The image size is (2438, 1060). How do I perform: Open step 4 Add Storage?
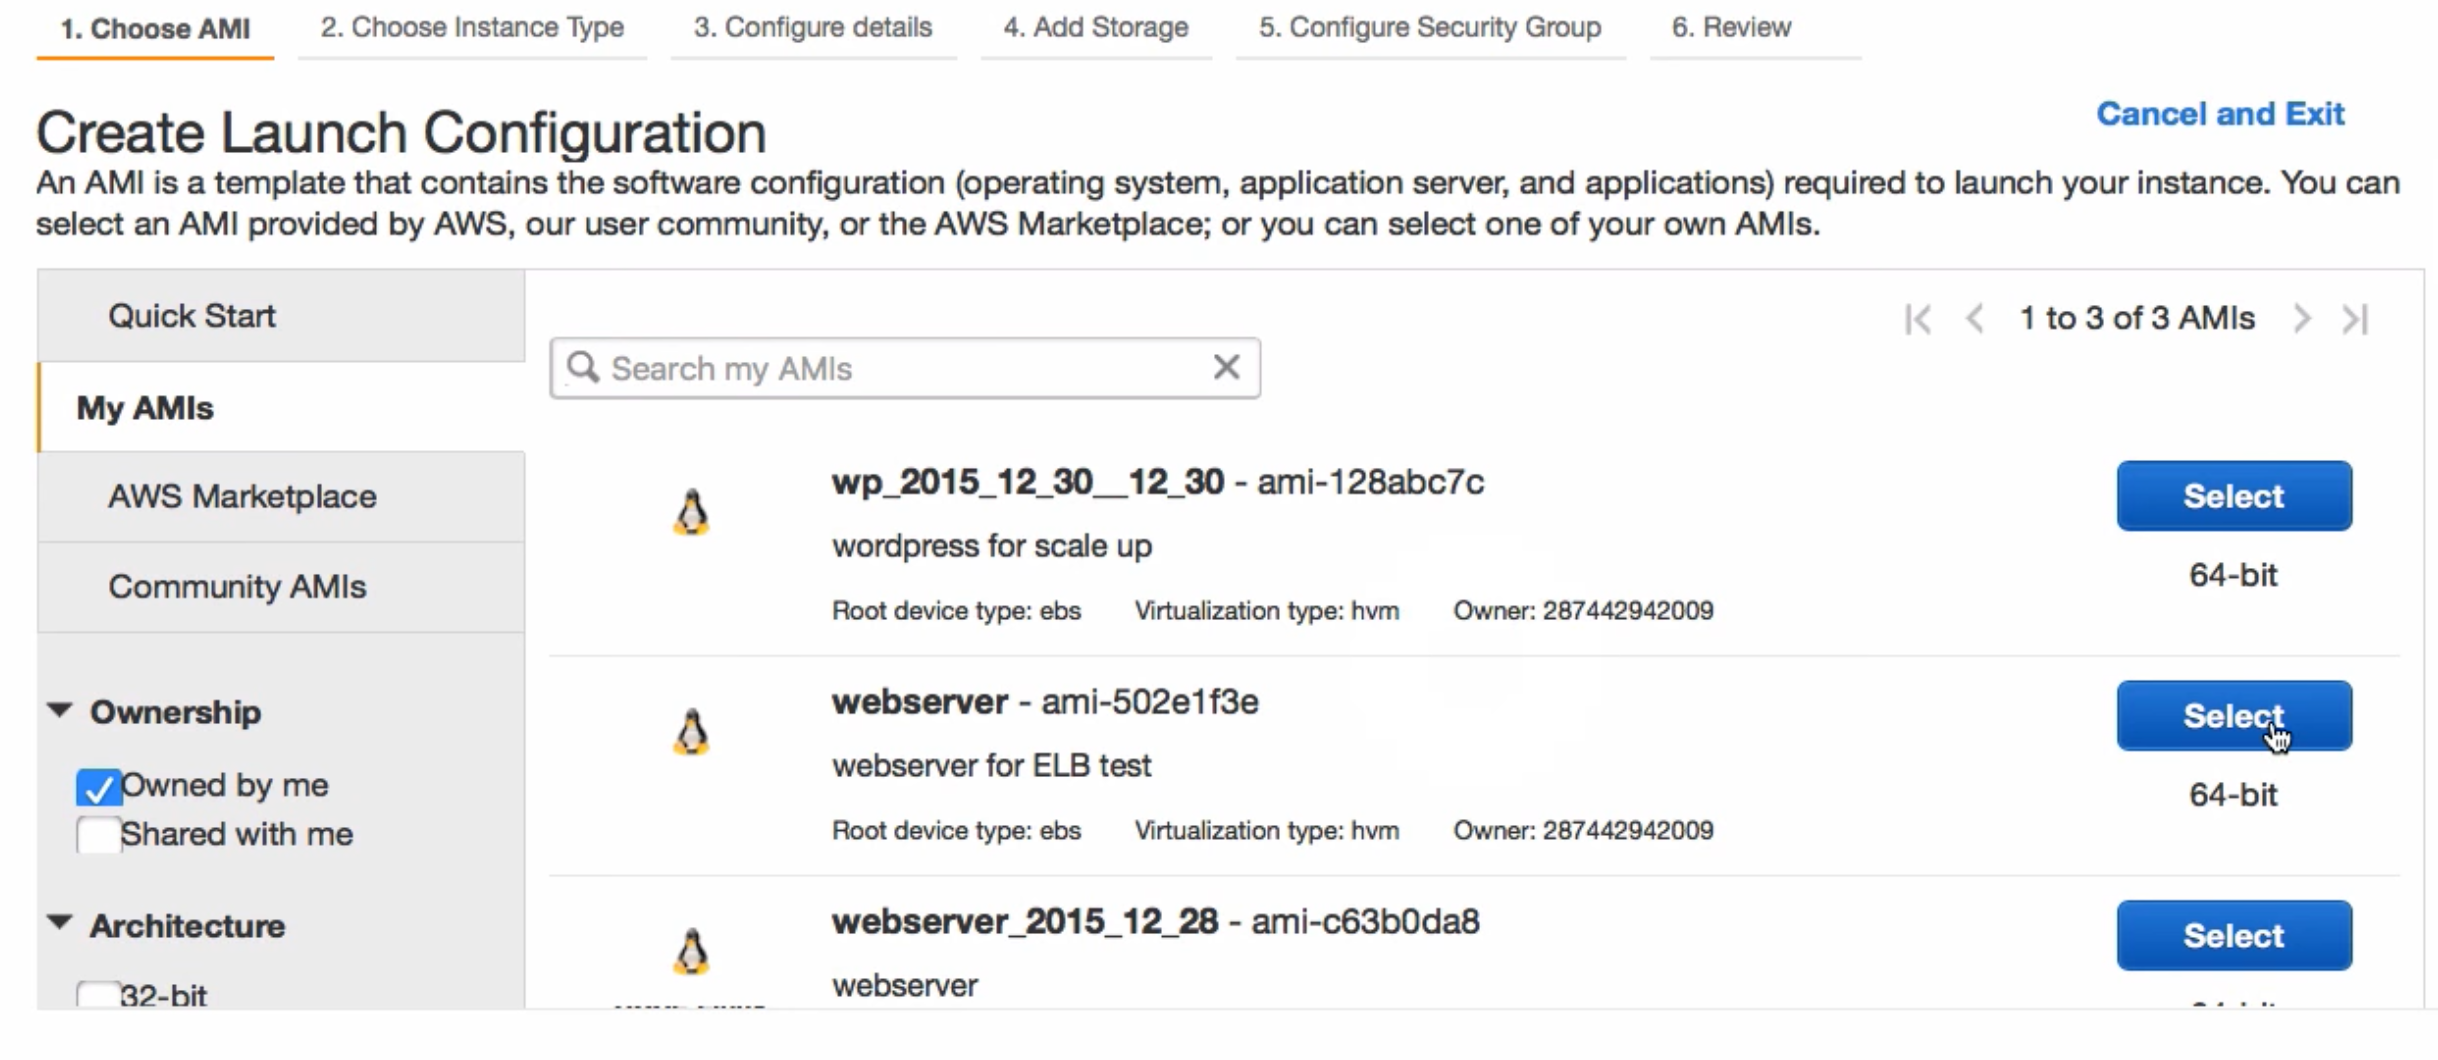[x=1096, y=28]
